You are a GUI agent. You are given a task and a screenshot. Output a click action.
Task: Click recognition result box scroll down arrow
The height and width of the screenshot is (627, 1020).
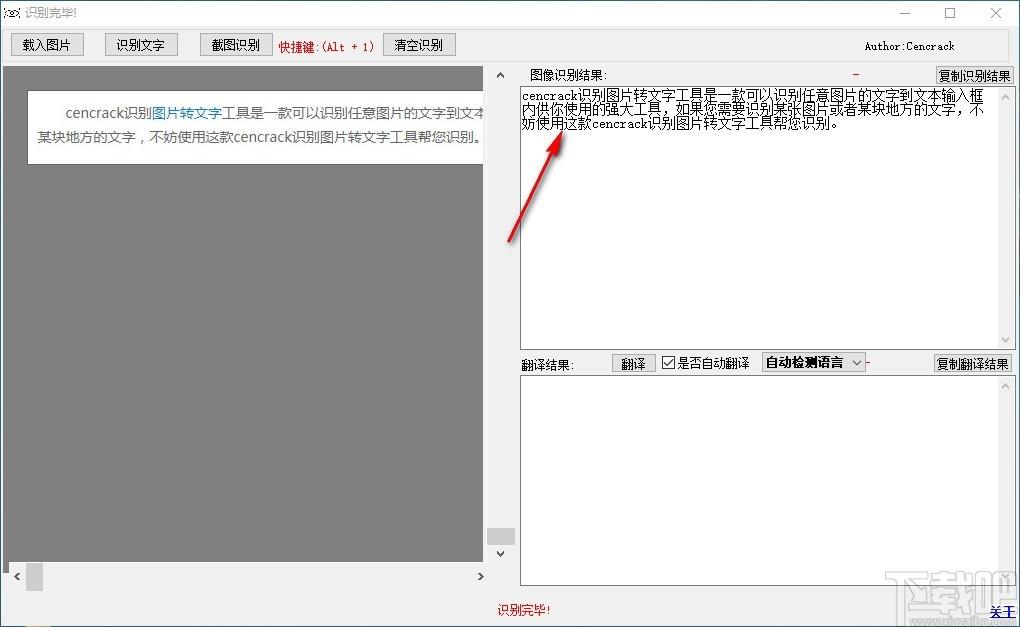(1006, 340)
